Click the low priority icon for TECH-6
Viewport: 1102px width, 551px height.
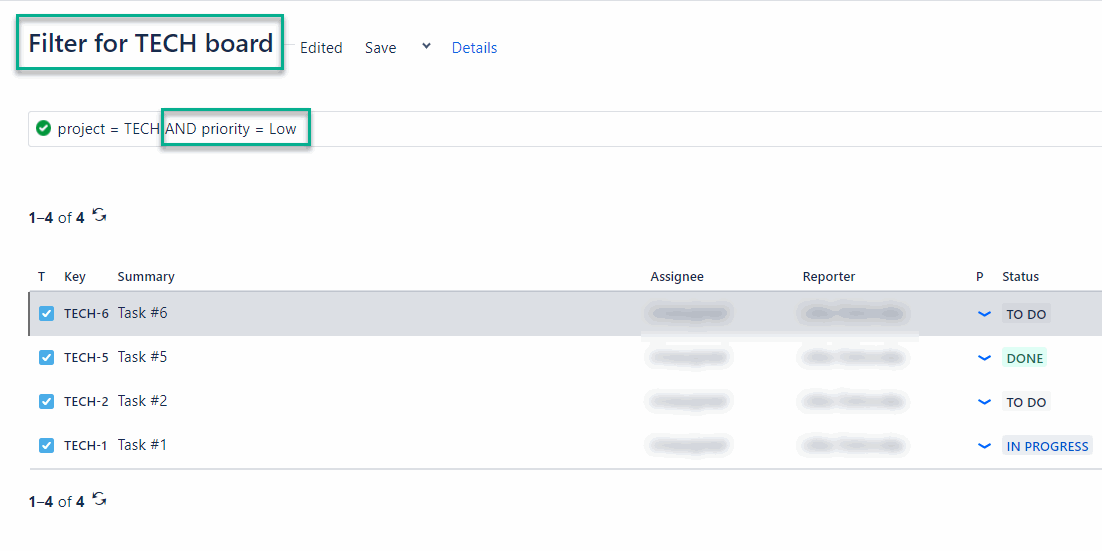pos(984,314)
